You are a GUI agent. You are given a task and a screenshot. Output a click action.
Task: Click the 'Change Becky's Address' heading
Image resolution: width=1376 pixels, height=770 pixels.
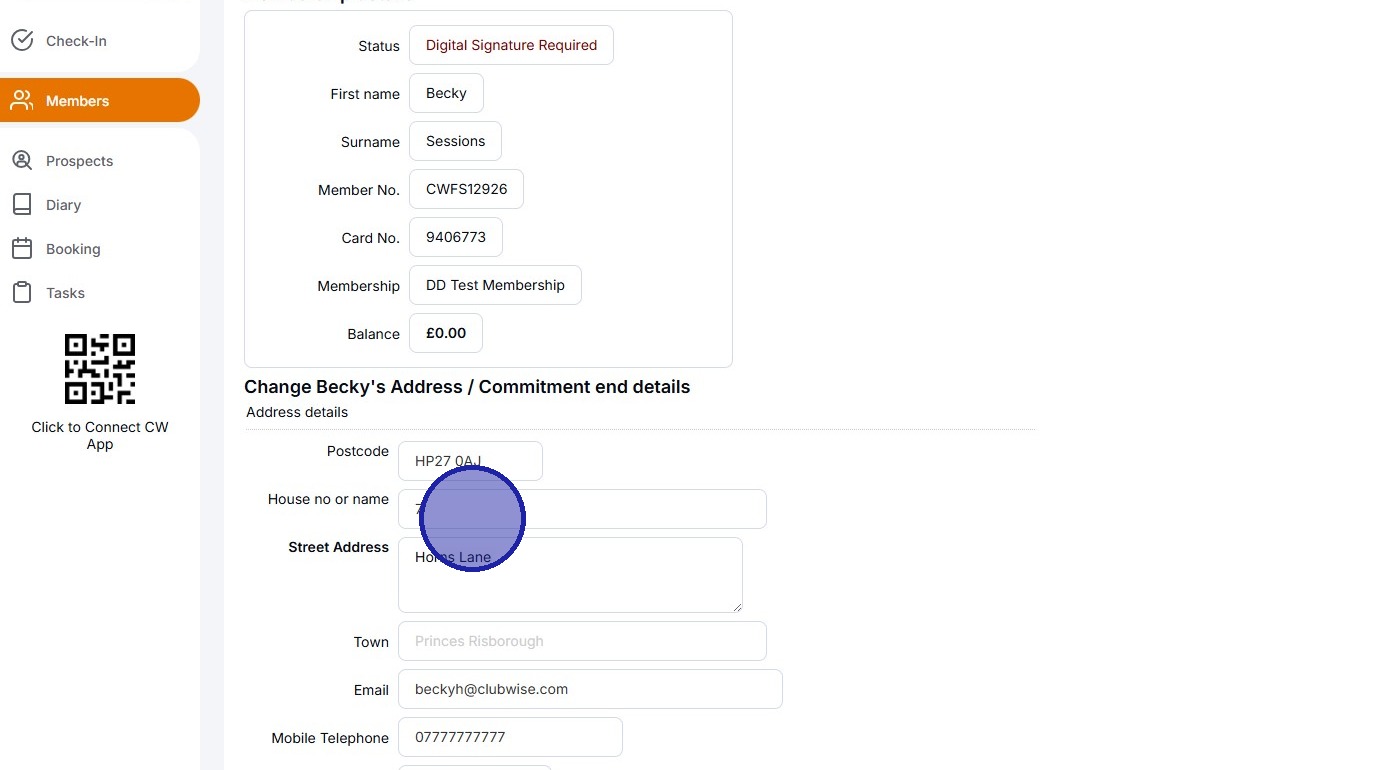(467, 387)
